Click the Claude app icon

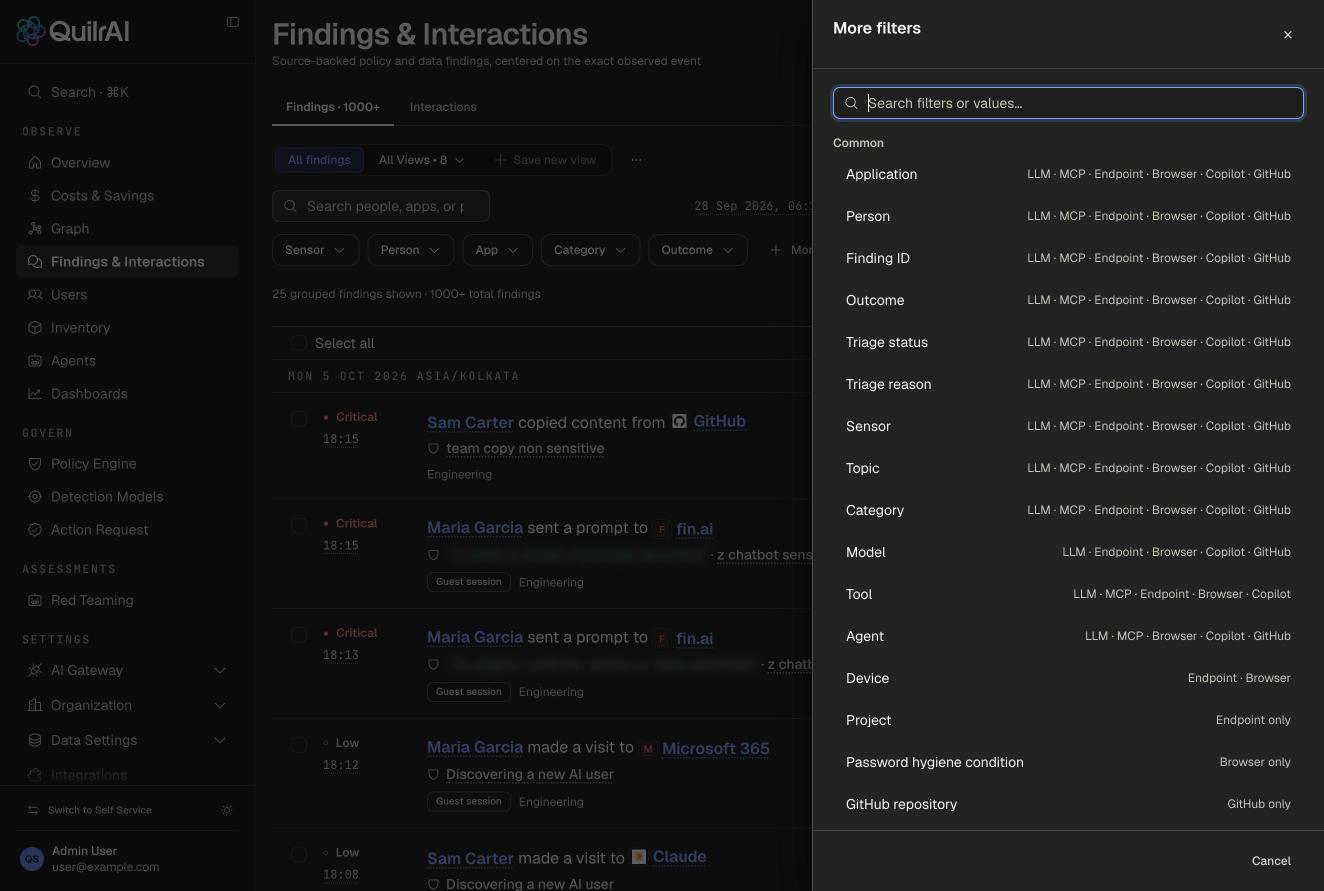[x=639, y=857]
